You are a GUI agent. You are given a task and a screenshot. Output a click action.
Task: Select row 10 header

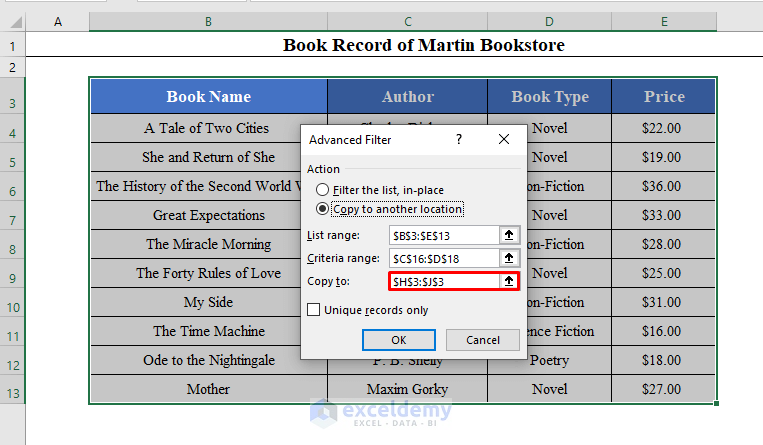[13, 302]
